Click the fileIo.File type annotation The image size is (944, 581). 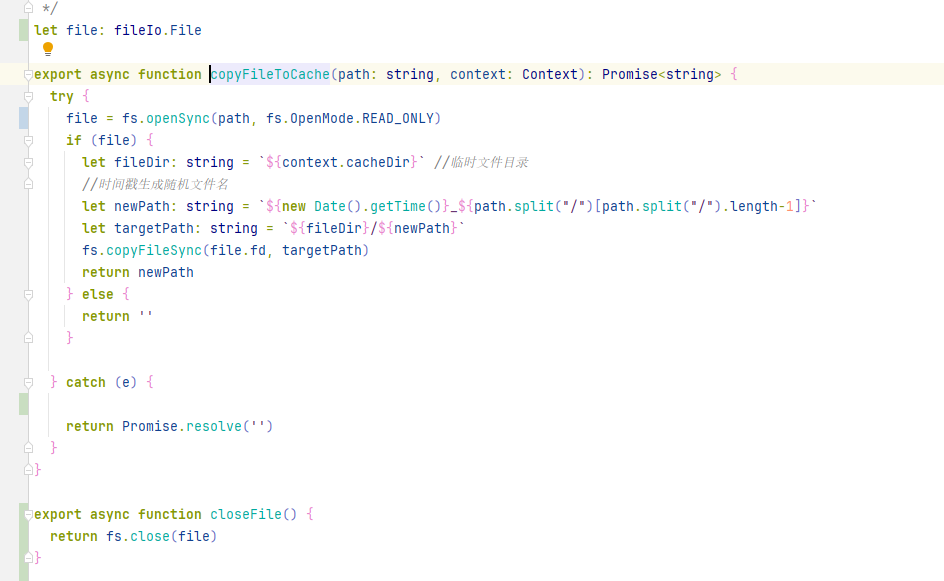[158, 31]
